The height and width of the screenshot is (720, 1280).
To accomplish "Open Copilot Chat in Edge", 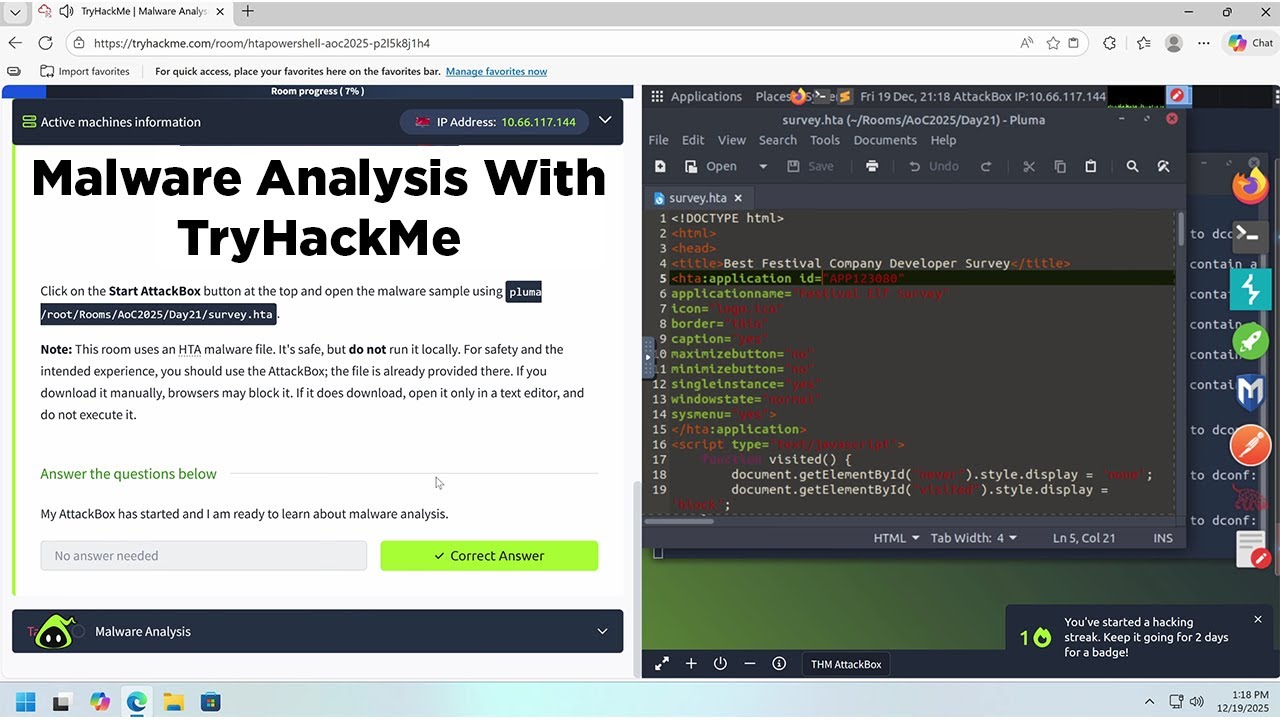I will [1250, 43].
